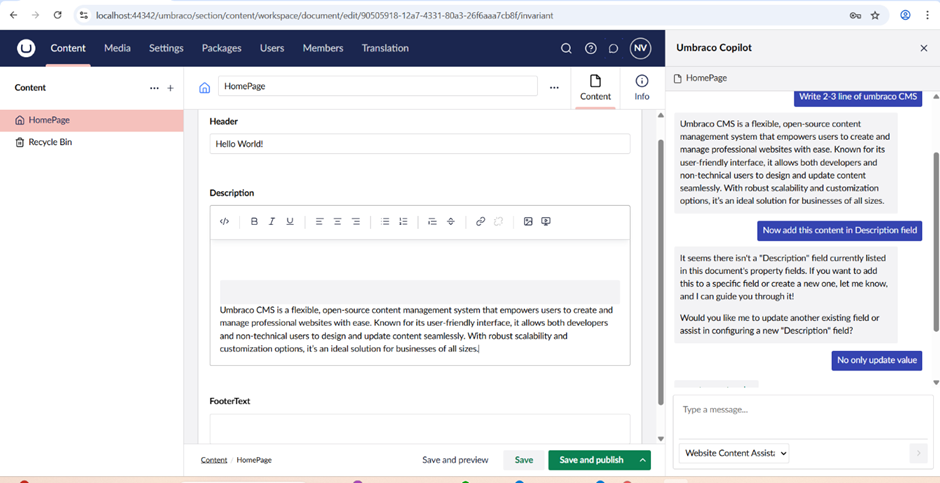This screenshot has width=940, height=483.
Task: Click the Header field Hello World!
Action: tap(420, 144)
